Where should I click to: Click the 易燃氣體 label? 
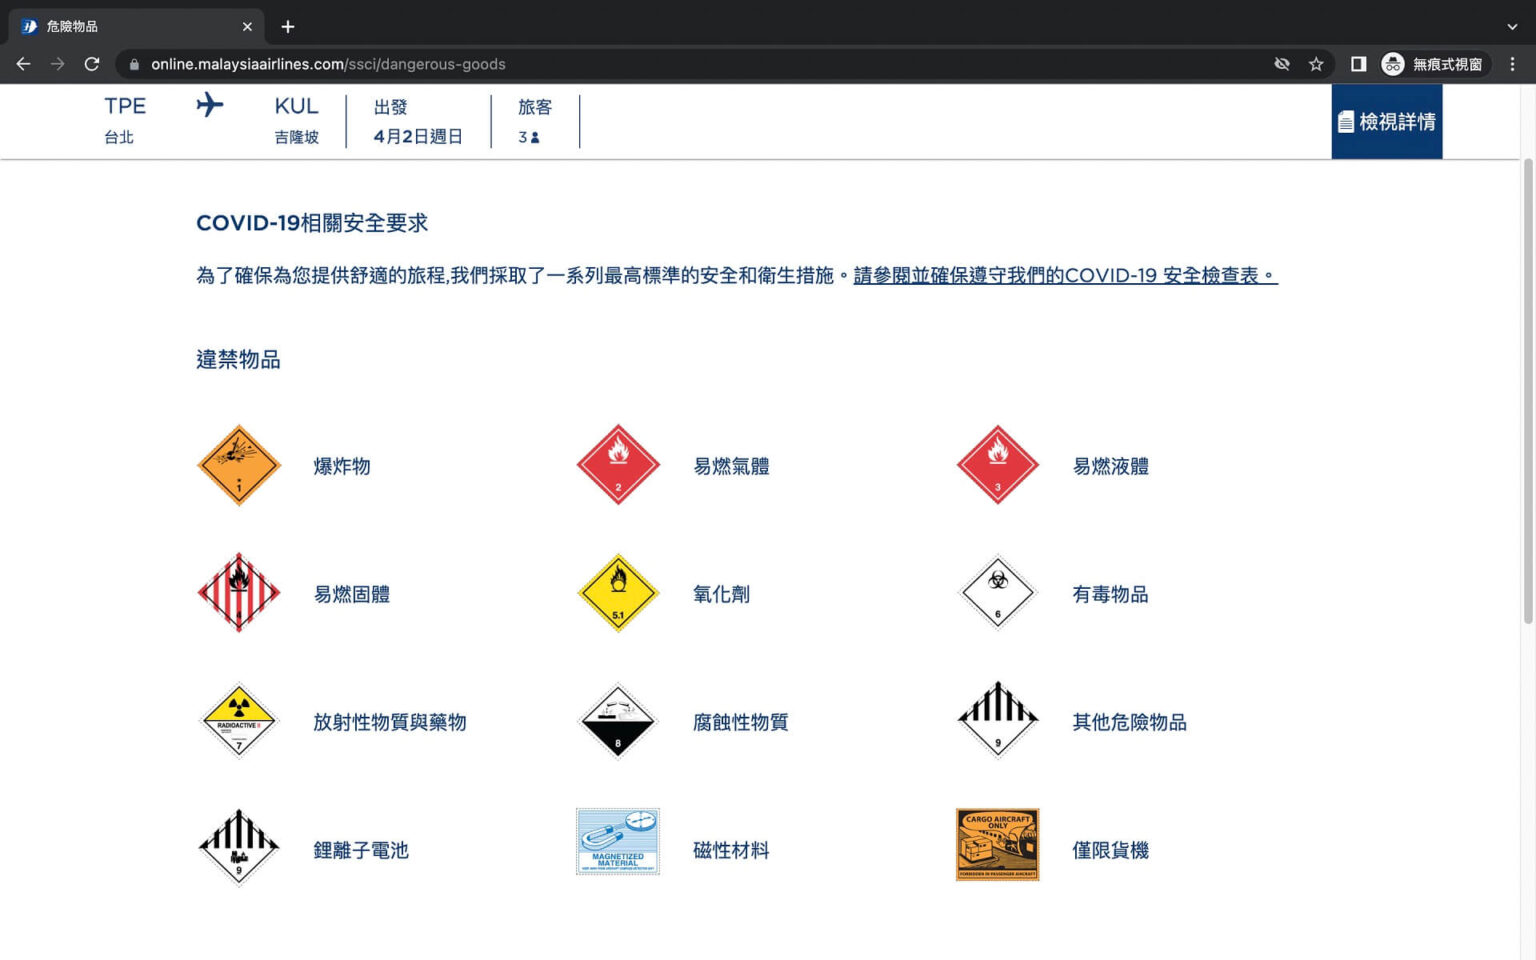(731, 466)
